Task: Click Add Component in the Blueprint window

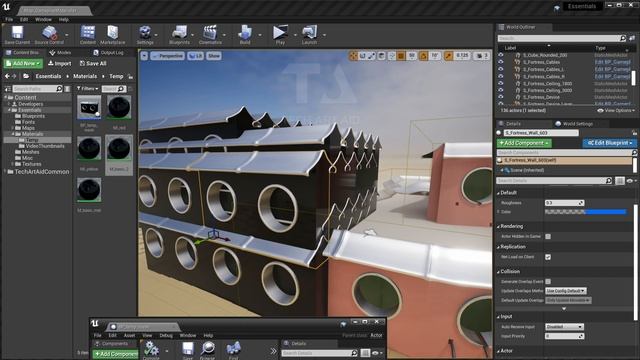Action: tap(116, 354)
